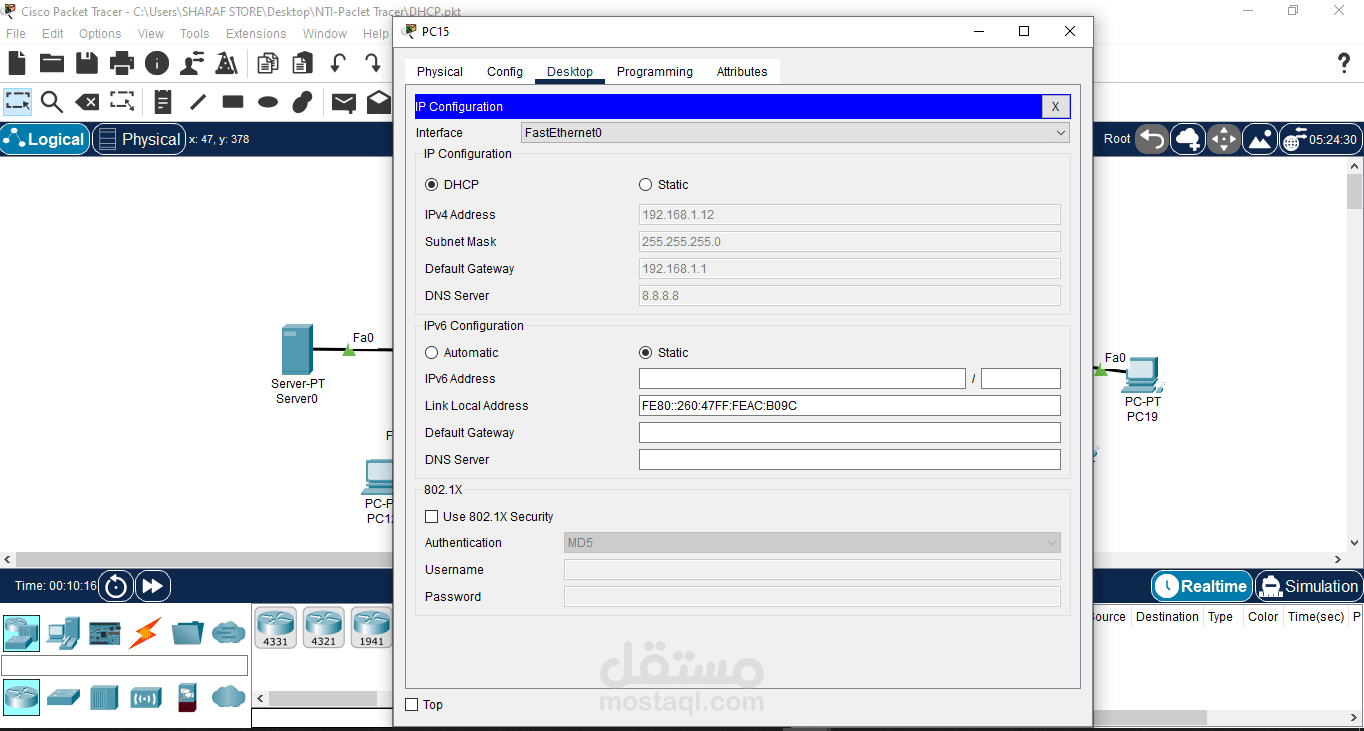Open the Authentication MD5 dropdown
Viewport: 1364px width, 731px height.
812,543
